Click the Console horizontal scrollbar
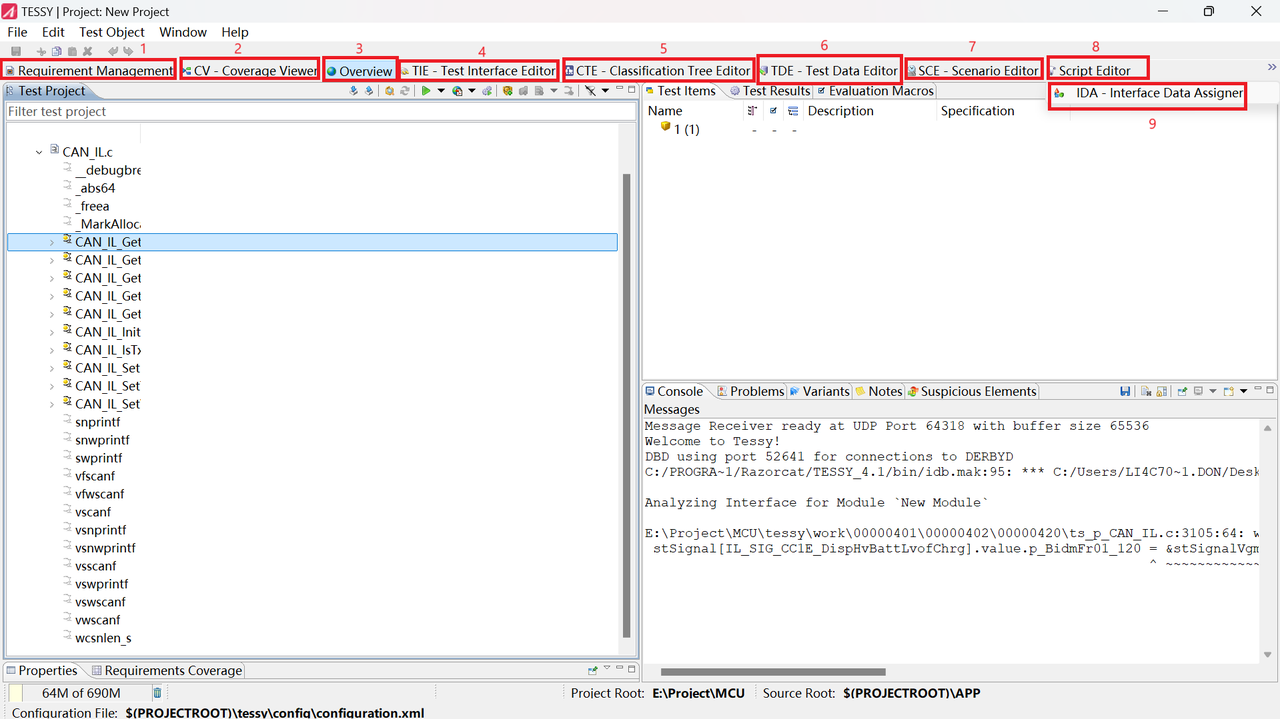 click(x=773, y=672)
